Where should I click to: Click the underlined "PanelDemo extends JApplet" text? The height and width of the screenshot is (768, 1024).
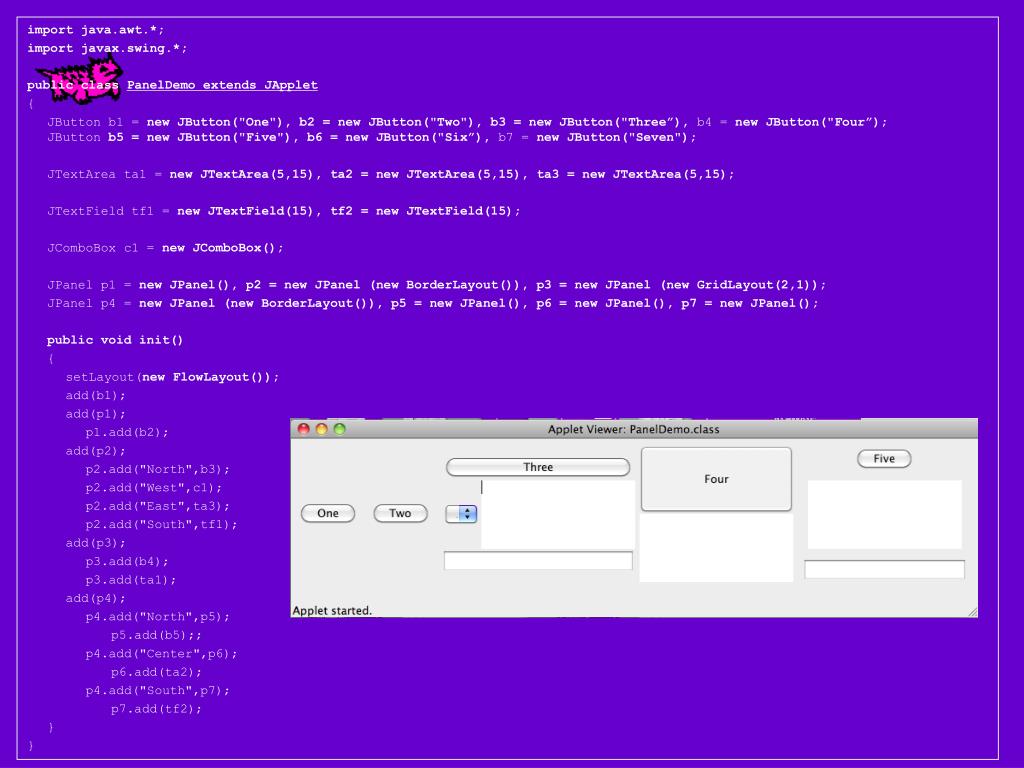coord(222,85)
